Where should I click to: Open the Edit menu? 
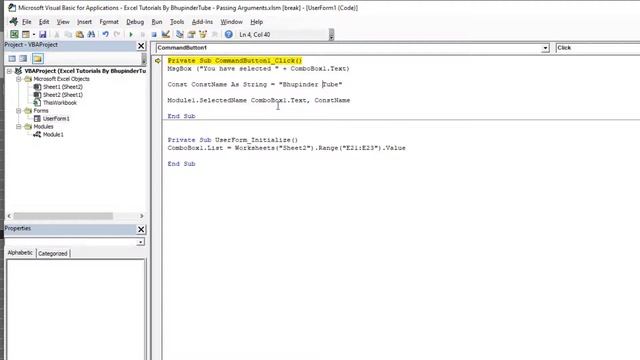point(44,22)
